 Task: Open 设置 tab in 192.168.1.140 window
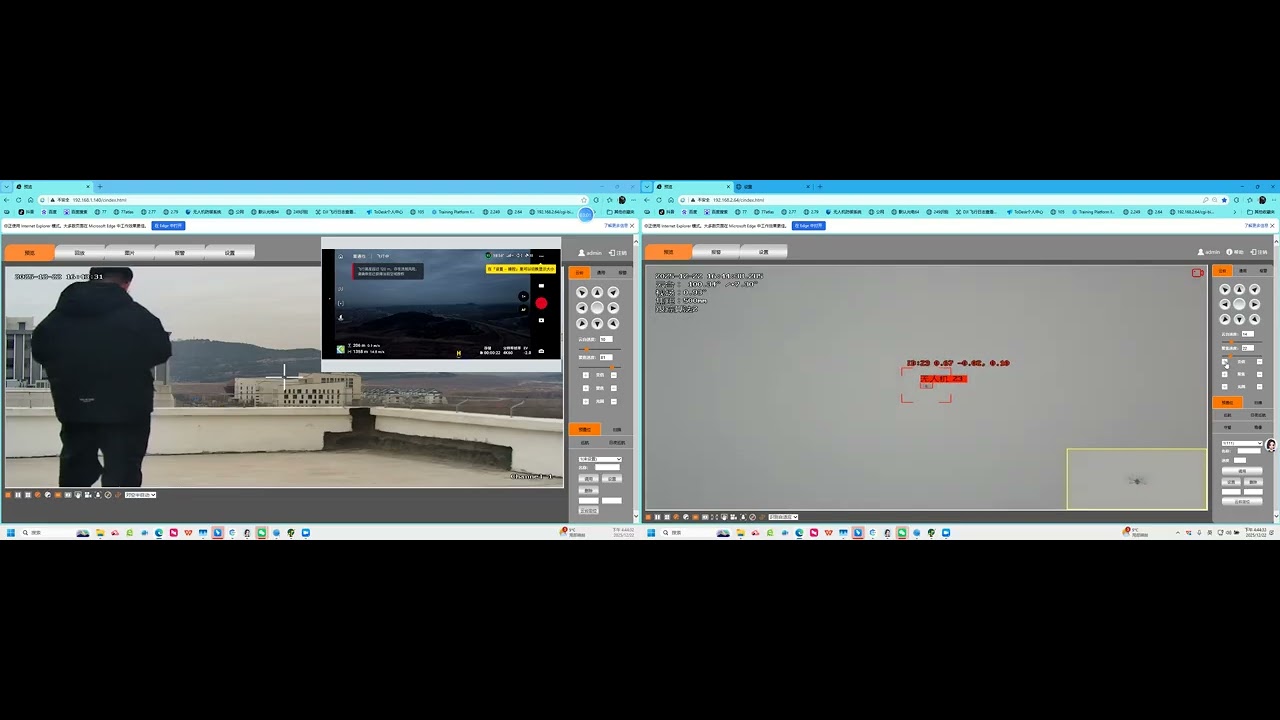229,253
